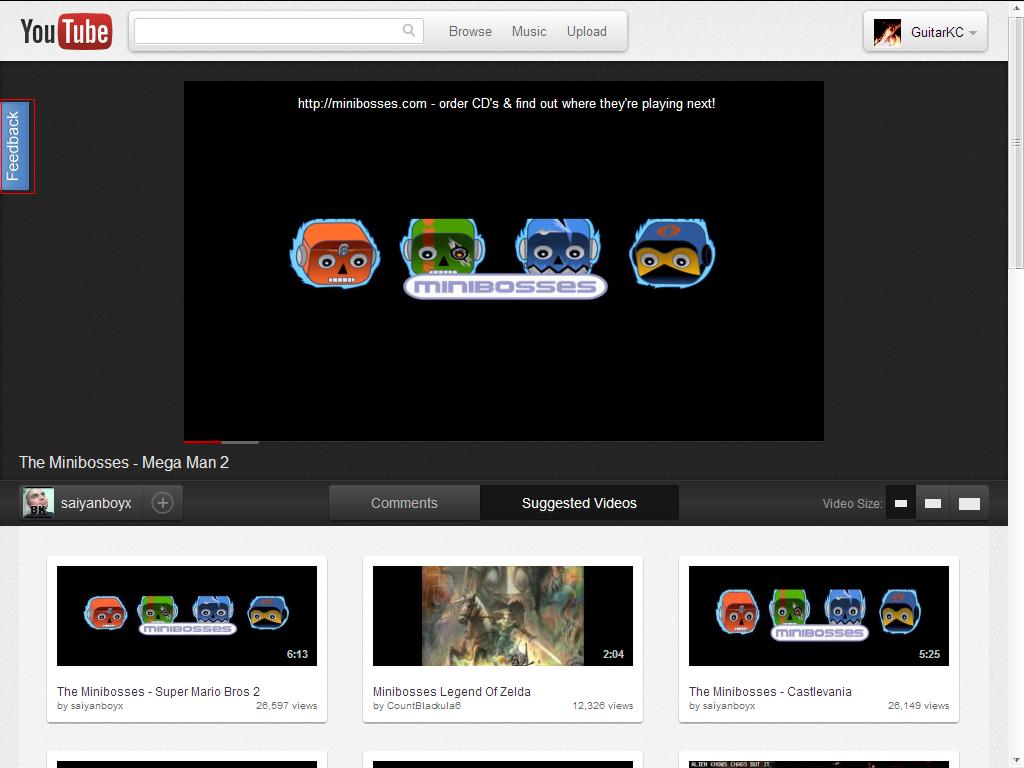Screen dimensions: 1024x768
Task: Subscribe with the plus icon beside saiyanboyx
Action: [x=163, y=503]
